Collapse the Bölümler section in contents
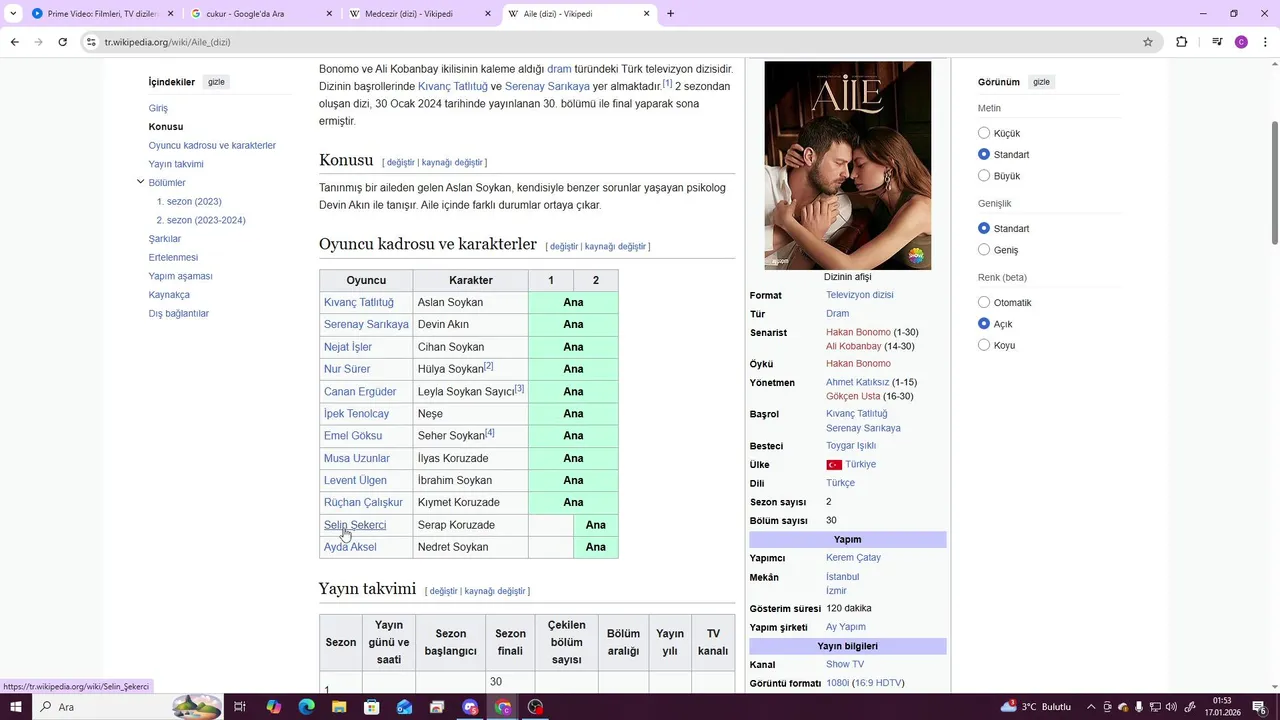The height and width of the screenshot is (720, 1280). tap(140, 182)
